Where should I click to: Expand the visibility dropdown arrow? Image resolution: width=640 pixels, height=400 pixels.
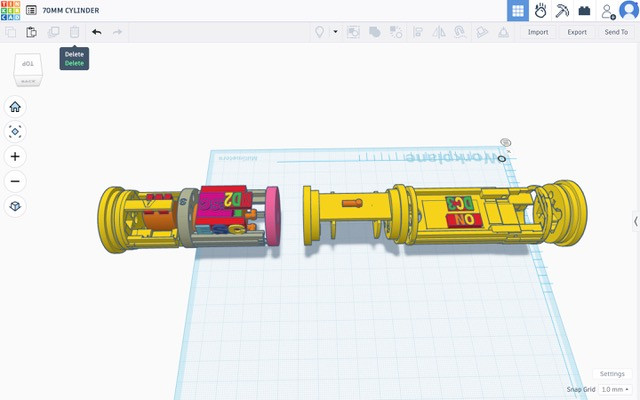point(334,32)
